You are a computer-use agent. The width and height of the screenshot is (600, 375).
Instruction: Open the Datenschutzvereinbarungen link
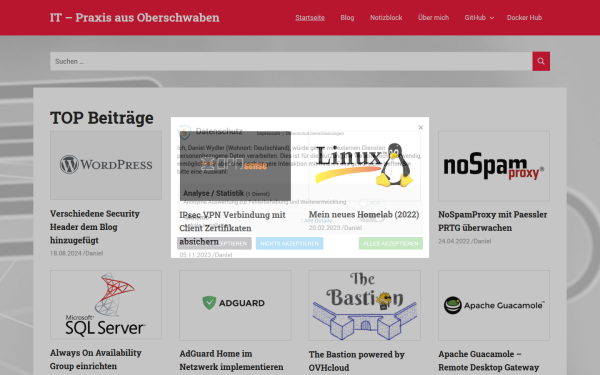[315, 134]
